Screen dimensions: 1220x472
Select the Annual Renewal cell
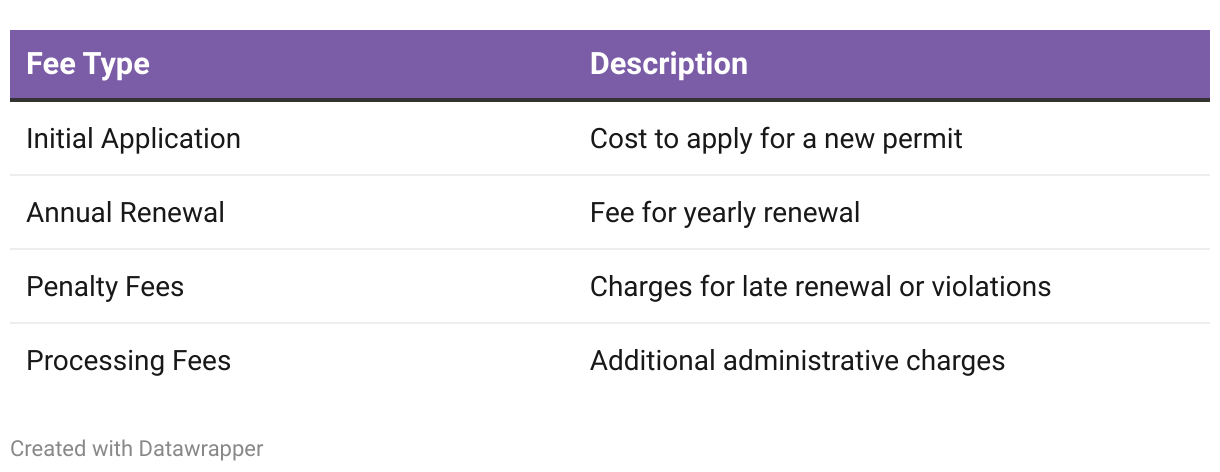coord(125,212)
